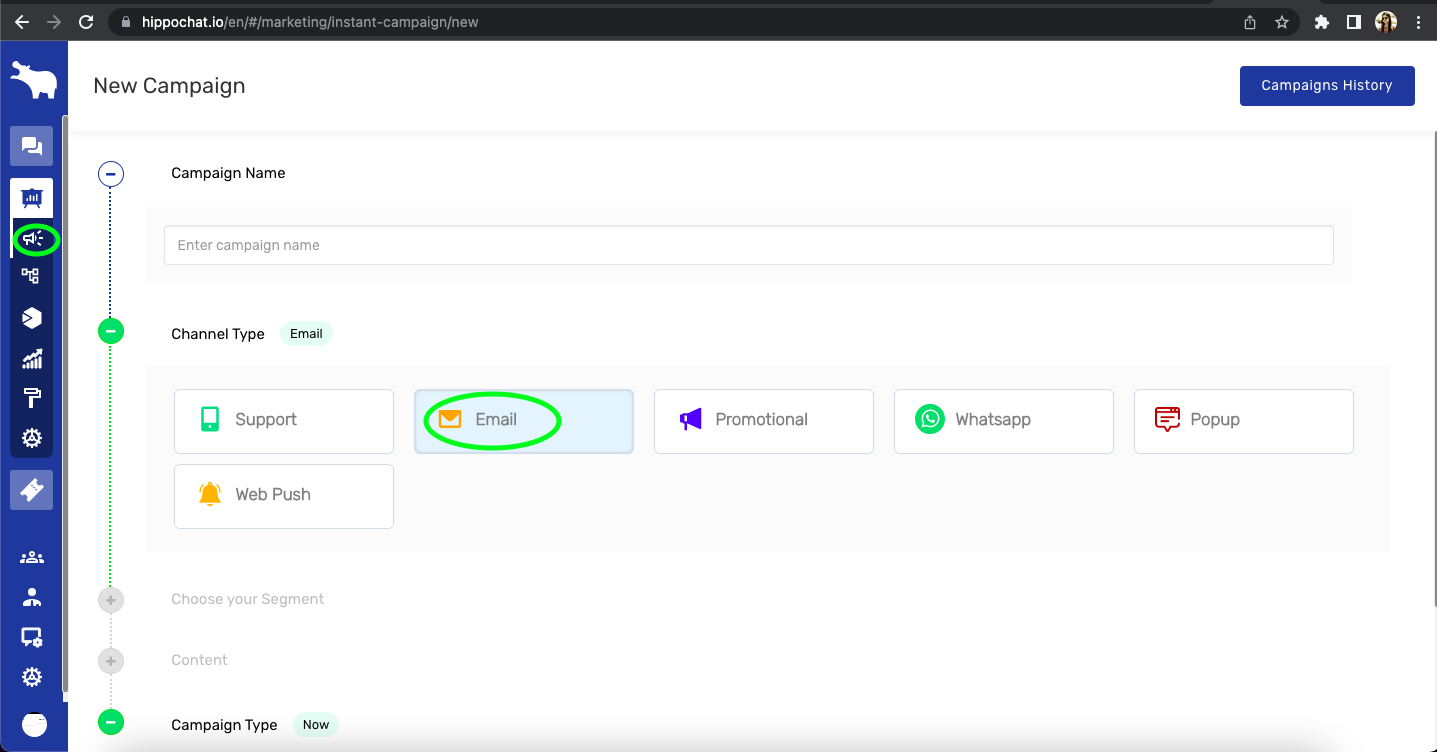This screenshot has width=1437, height=752.
Task: Click the three-person team icon in sidebar
Action: [32, 557]
